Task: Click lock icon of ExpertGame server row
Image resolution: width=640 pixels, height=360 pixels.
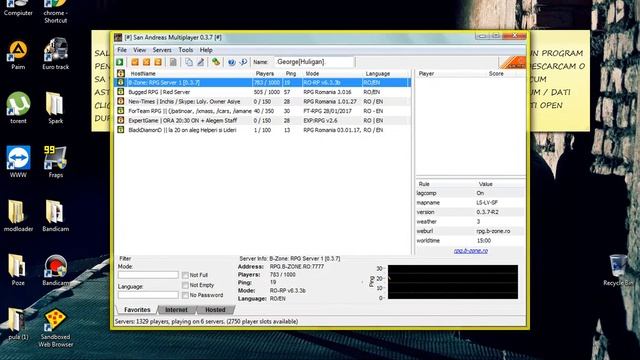Action: (121, 120)
